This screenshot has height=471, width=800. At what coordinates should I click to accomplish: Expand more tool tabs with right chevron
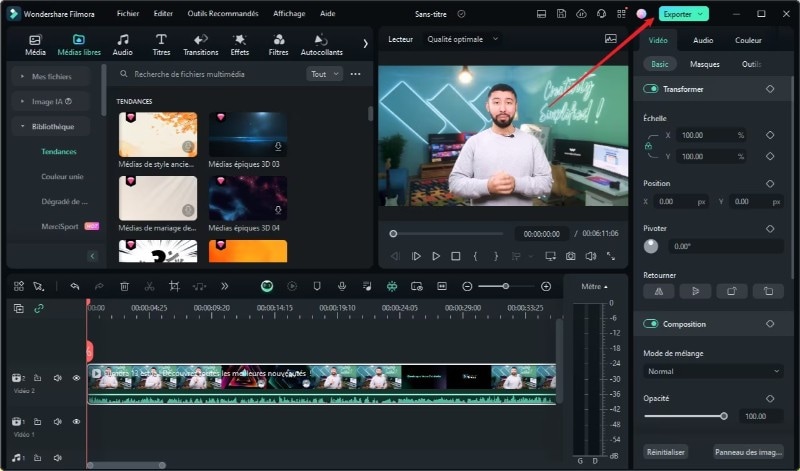tap(365, 44)
